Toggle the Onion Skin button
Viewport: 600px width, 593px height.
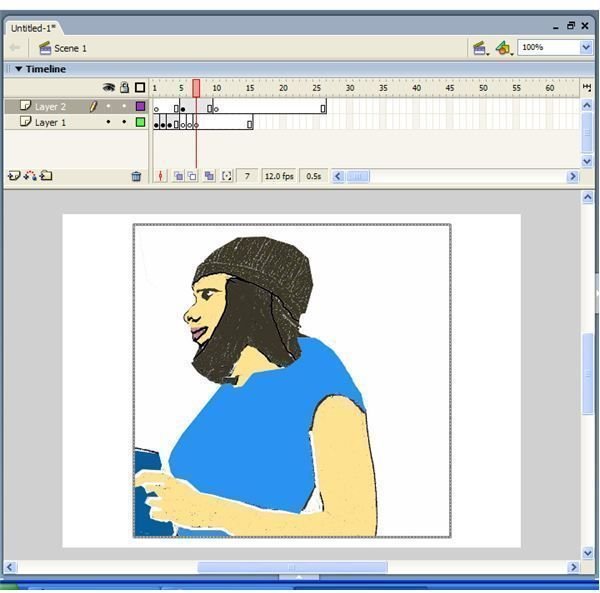tap(178, 176)
